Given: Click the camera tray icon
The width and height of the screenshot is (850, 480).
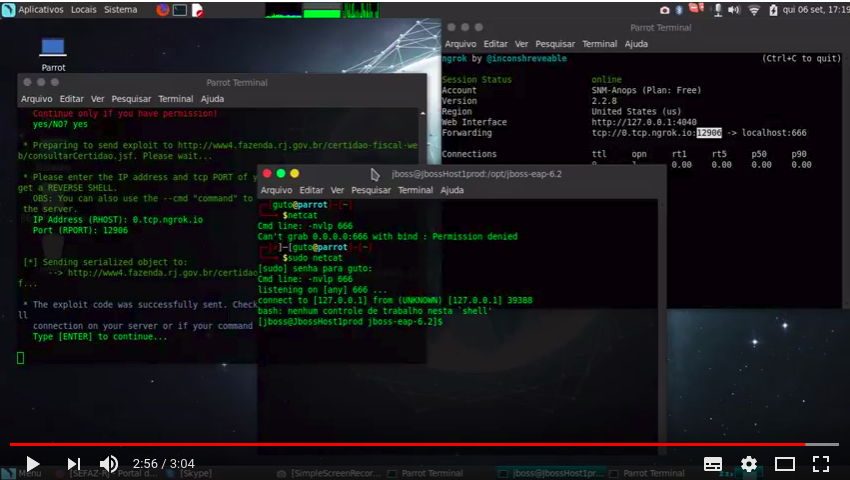Looking at the screenshot, I should point(665,10).
